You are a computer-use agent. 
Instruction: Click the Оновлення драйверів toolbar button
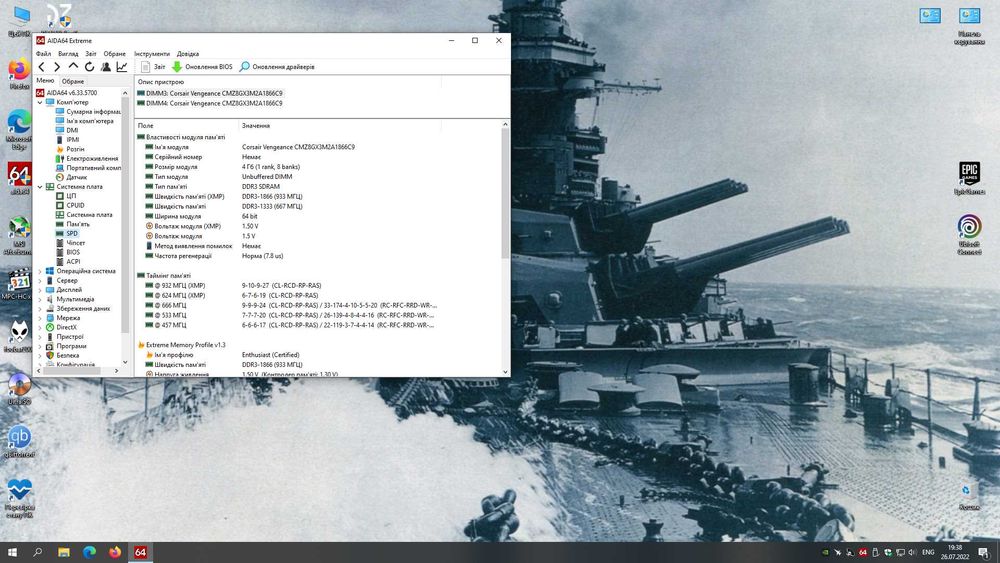(x=277, y=66)
